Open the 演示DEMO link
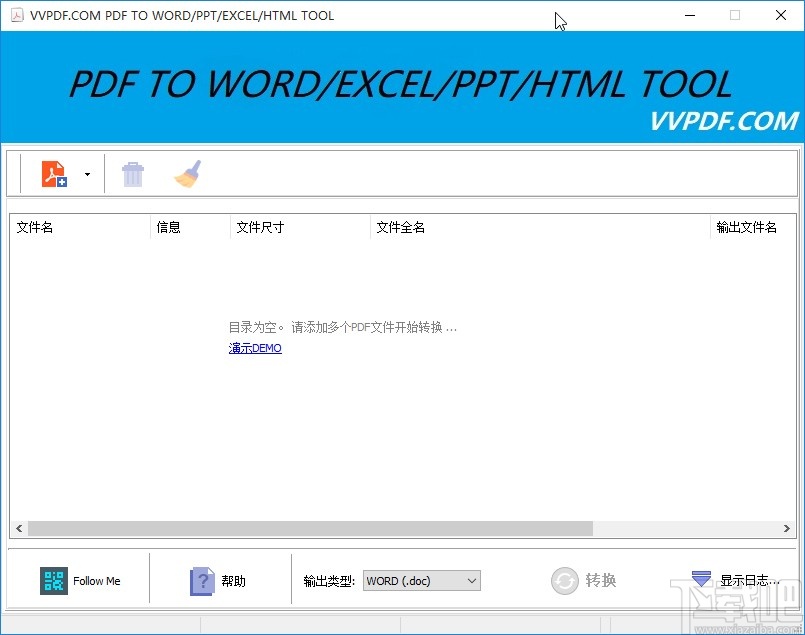Image resolution: width=805 pixels, height=635 pixels. coord(254,348)
